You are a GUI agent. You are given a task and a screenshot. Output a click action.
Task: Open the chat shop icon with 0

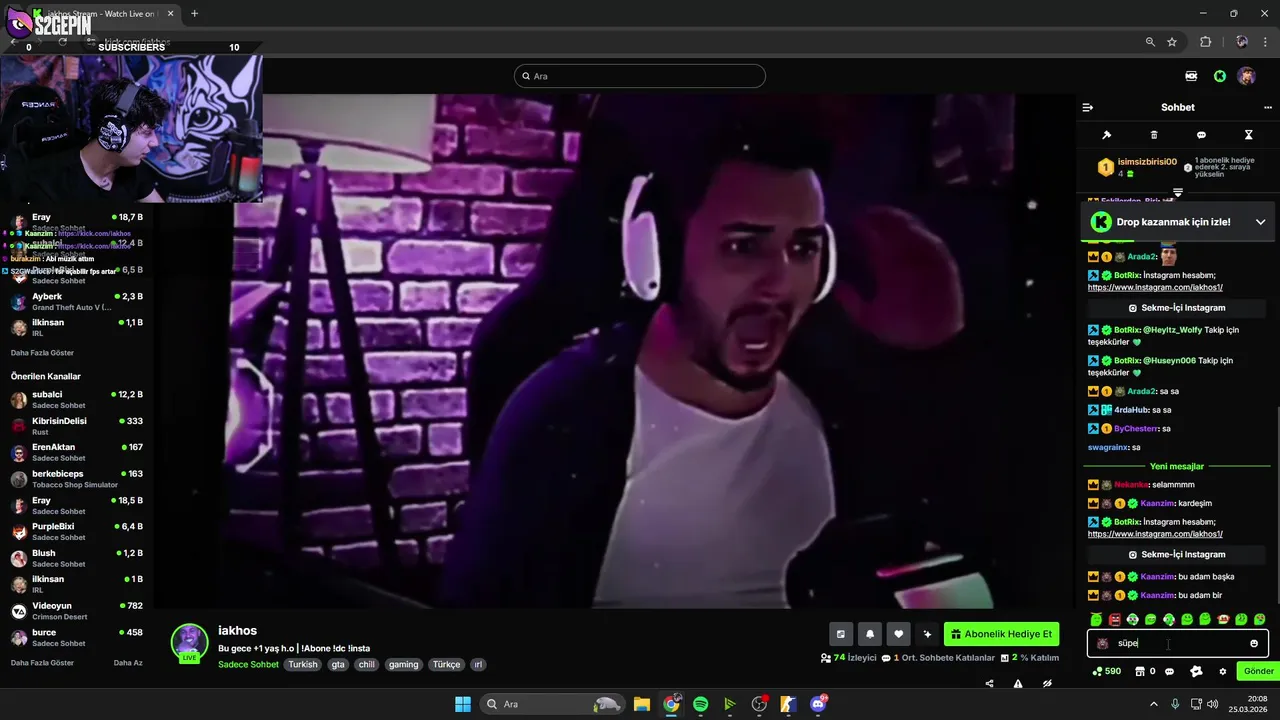(x=1146, y=671)
